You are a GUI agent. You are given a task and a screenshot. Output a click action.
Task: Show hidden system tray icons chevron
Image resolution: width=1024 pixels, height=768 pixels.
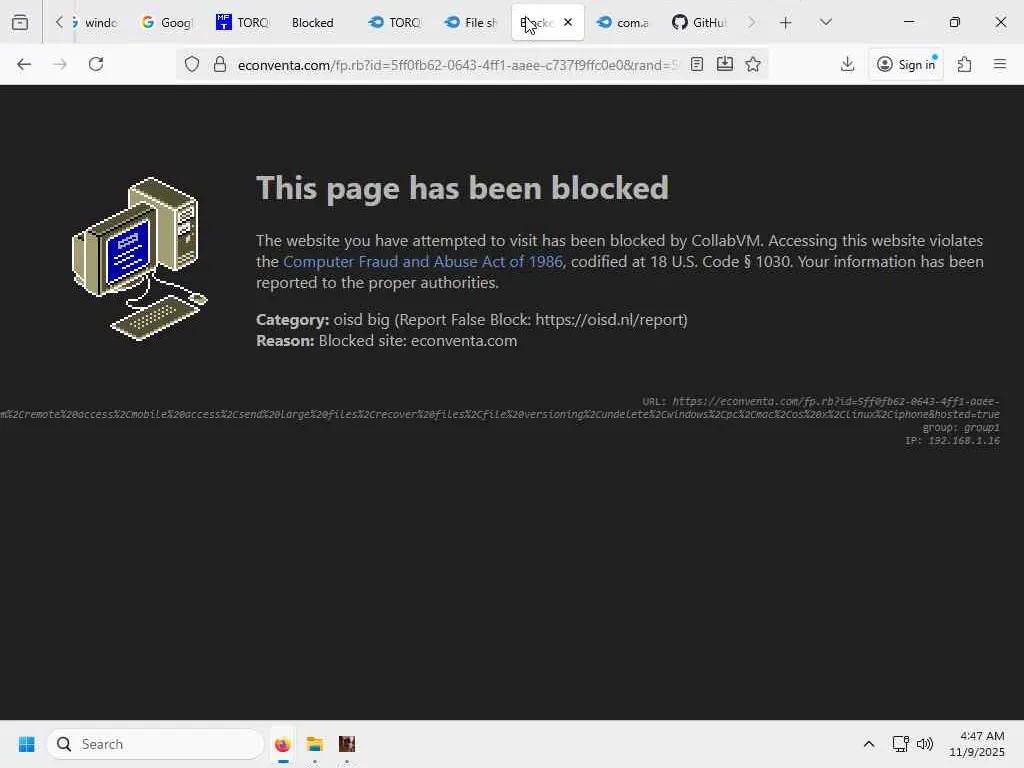point(869,744)
